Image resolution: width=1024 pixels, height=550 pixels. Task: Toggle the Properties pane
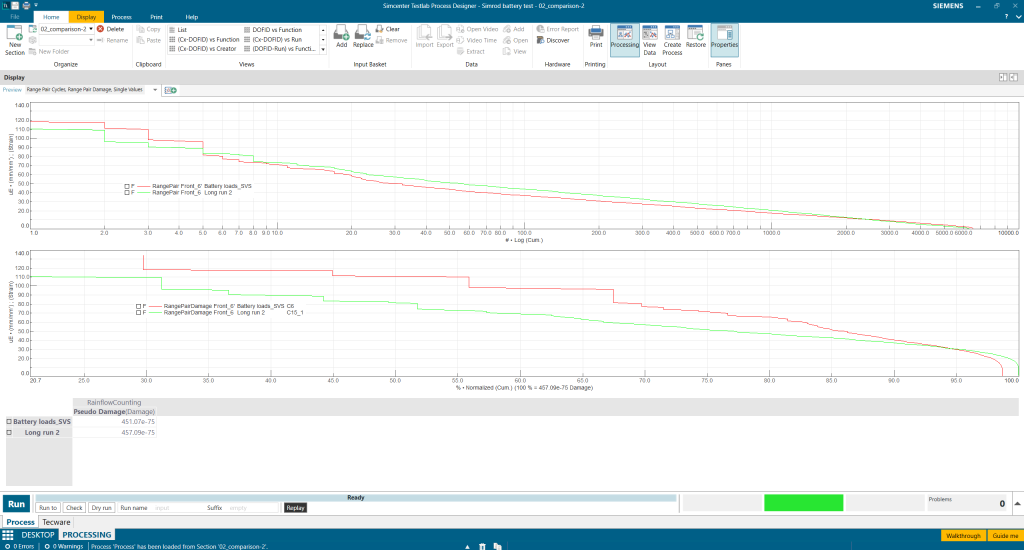pyautogui.click(x=724, y=38)
